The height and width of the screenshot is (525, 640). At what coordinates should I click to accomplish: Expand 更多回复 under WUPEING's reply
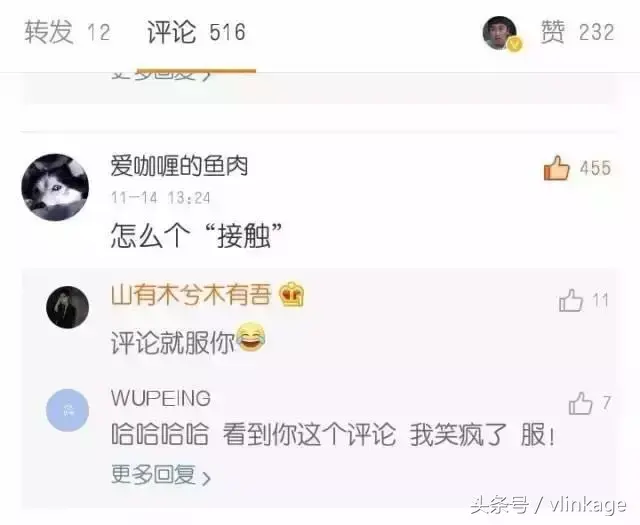(161, 475)
